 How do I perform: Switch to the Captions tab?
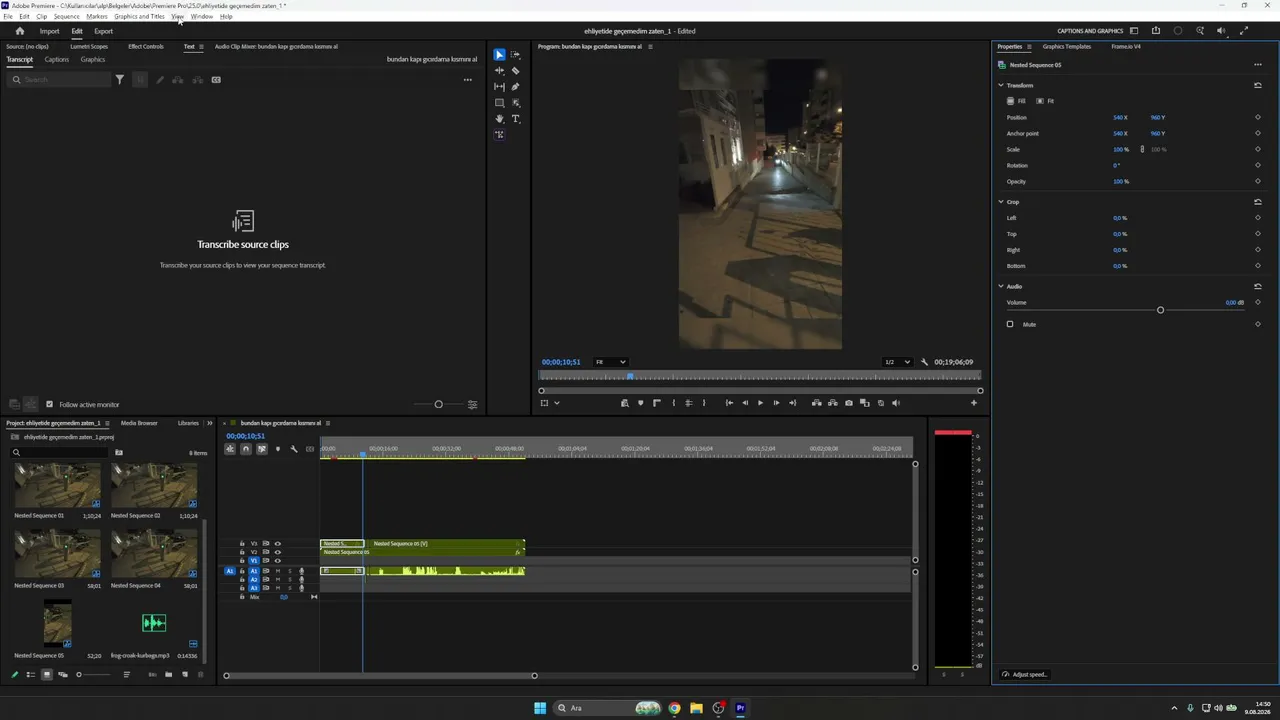57,60
